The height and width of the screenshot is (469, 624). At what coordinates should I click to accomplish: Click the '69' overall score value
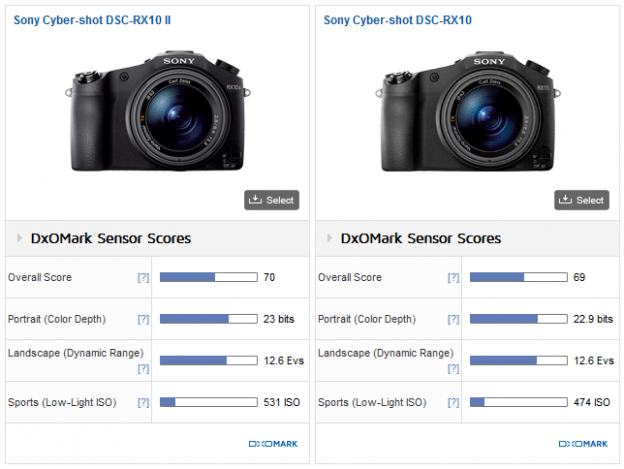click(x=579, y=277)
